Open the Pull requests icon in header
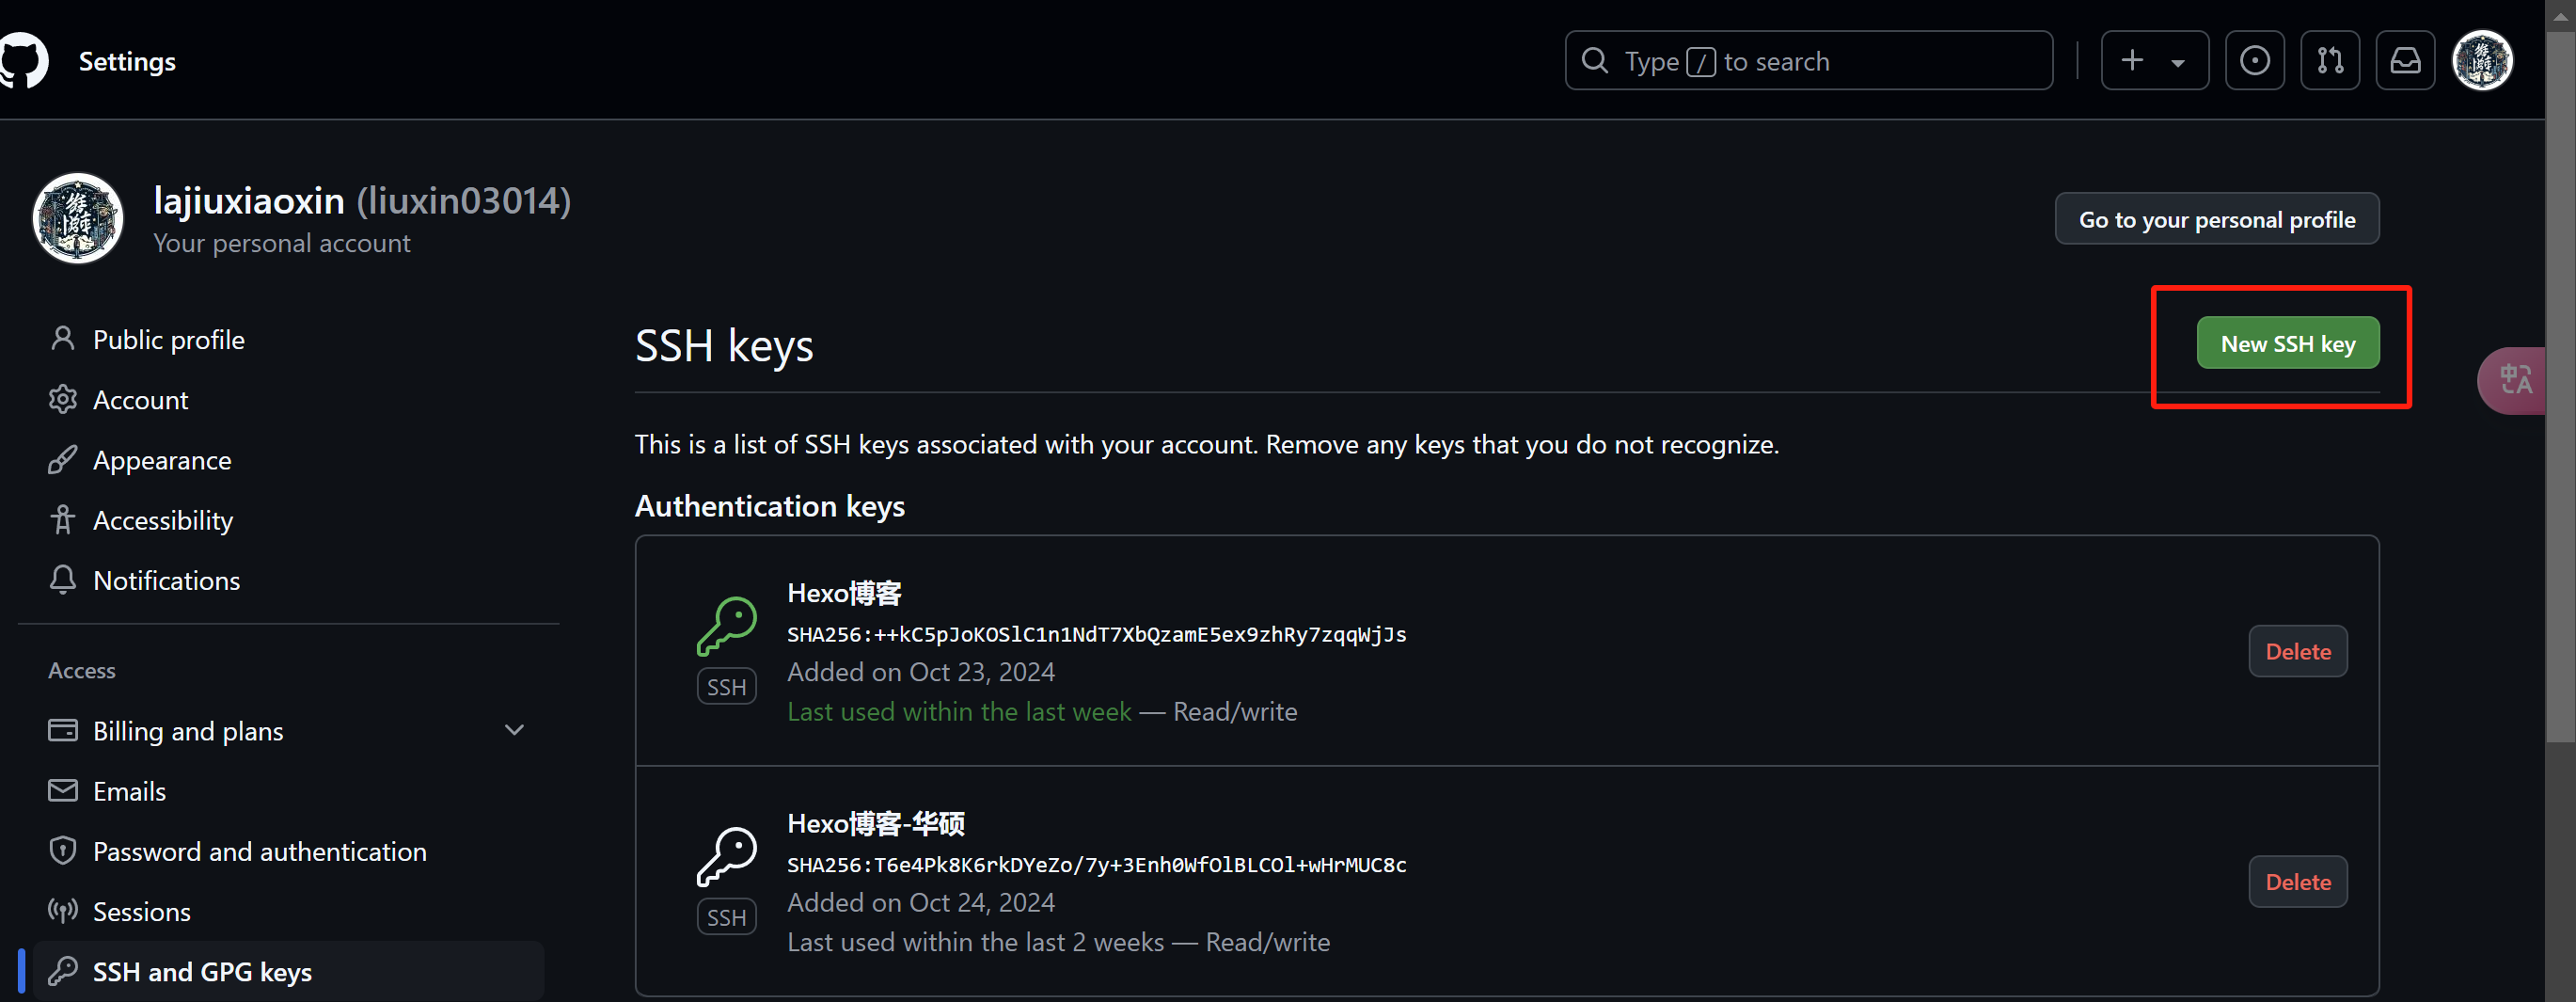 (x=2330, y=61)
